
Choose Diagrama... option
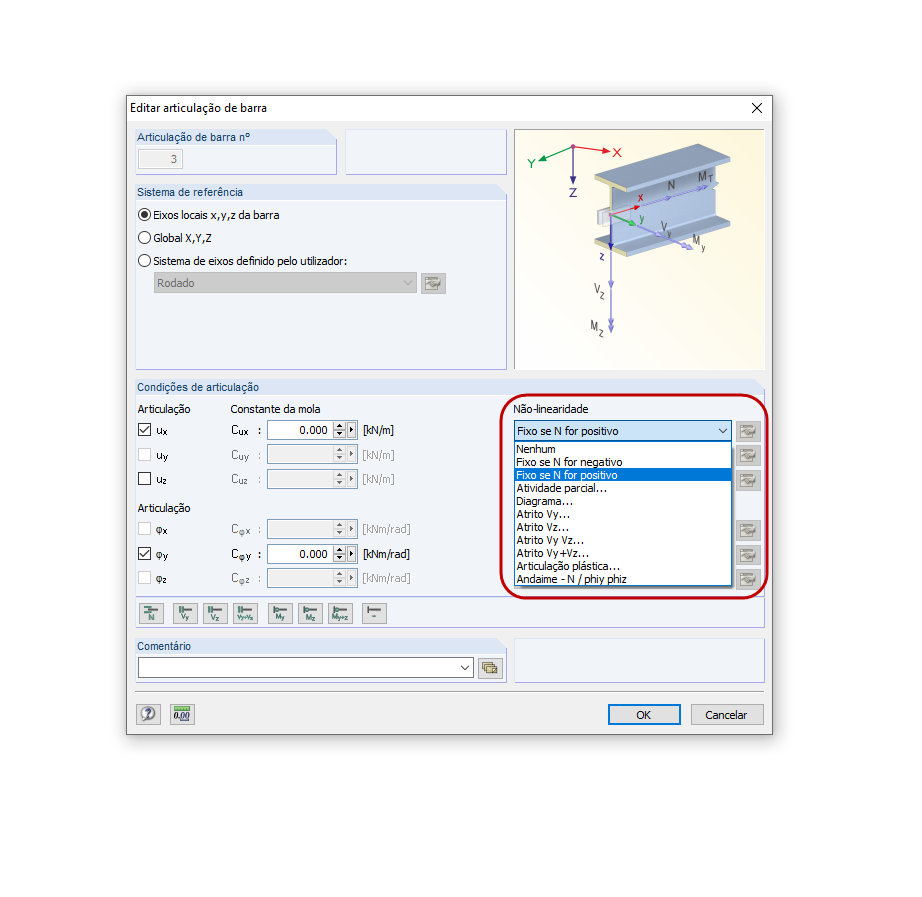(x=623, y=501)
